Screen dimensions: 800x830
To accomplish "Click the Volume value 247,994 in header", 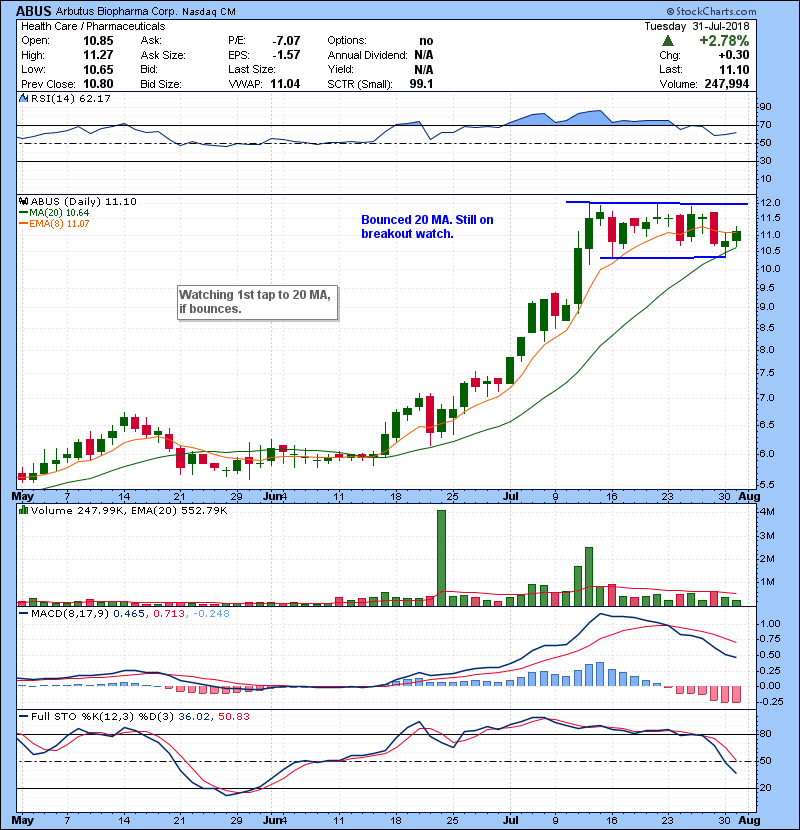I will coord(727,84).
